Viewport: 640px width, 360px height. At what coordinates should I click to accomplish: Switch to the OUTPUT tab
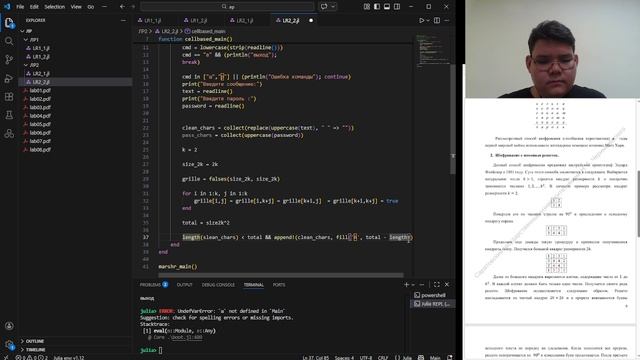tap(184, 284)
